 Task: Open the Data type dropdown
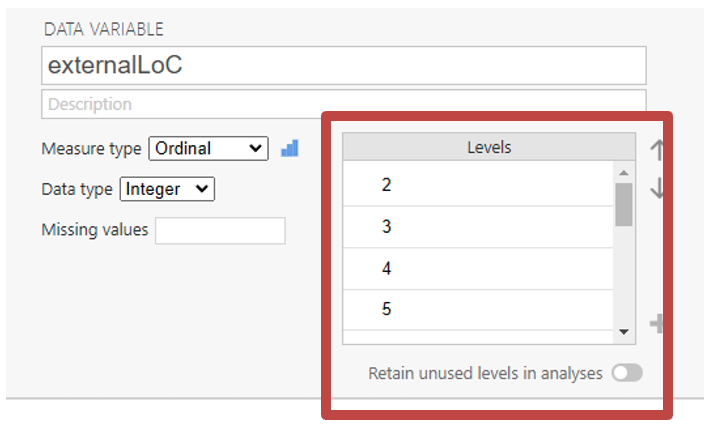point(167,188)
